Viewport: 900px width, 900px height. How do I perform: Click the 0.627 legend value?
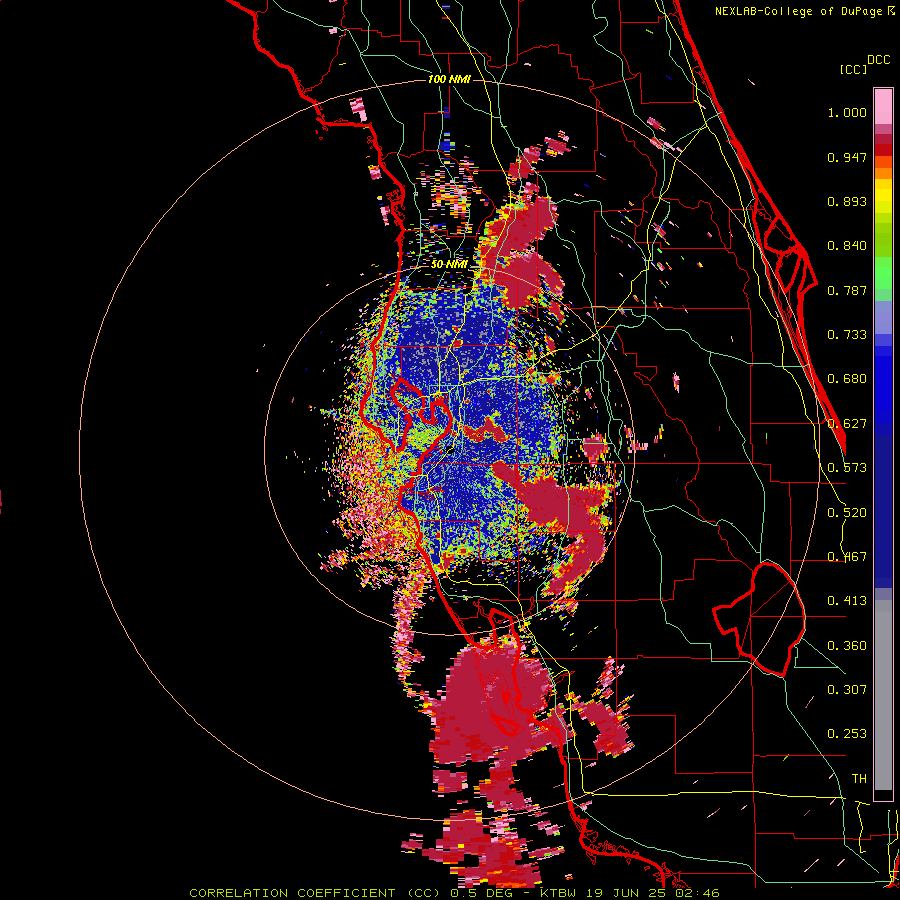coord(847,424)
